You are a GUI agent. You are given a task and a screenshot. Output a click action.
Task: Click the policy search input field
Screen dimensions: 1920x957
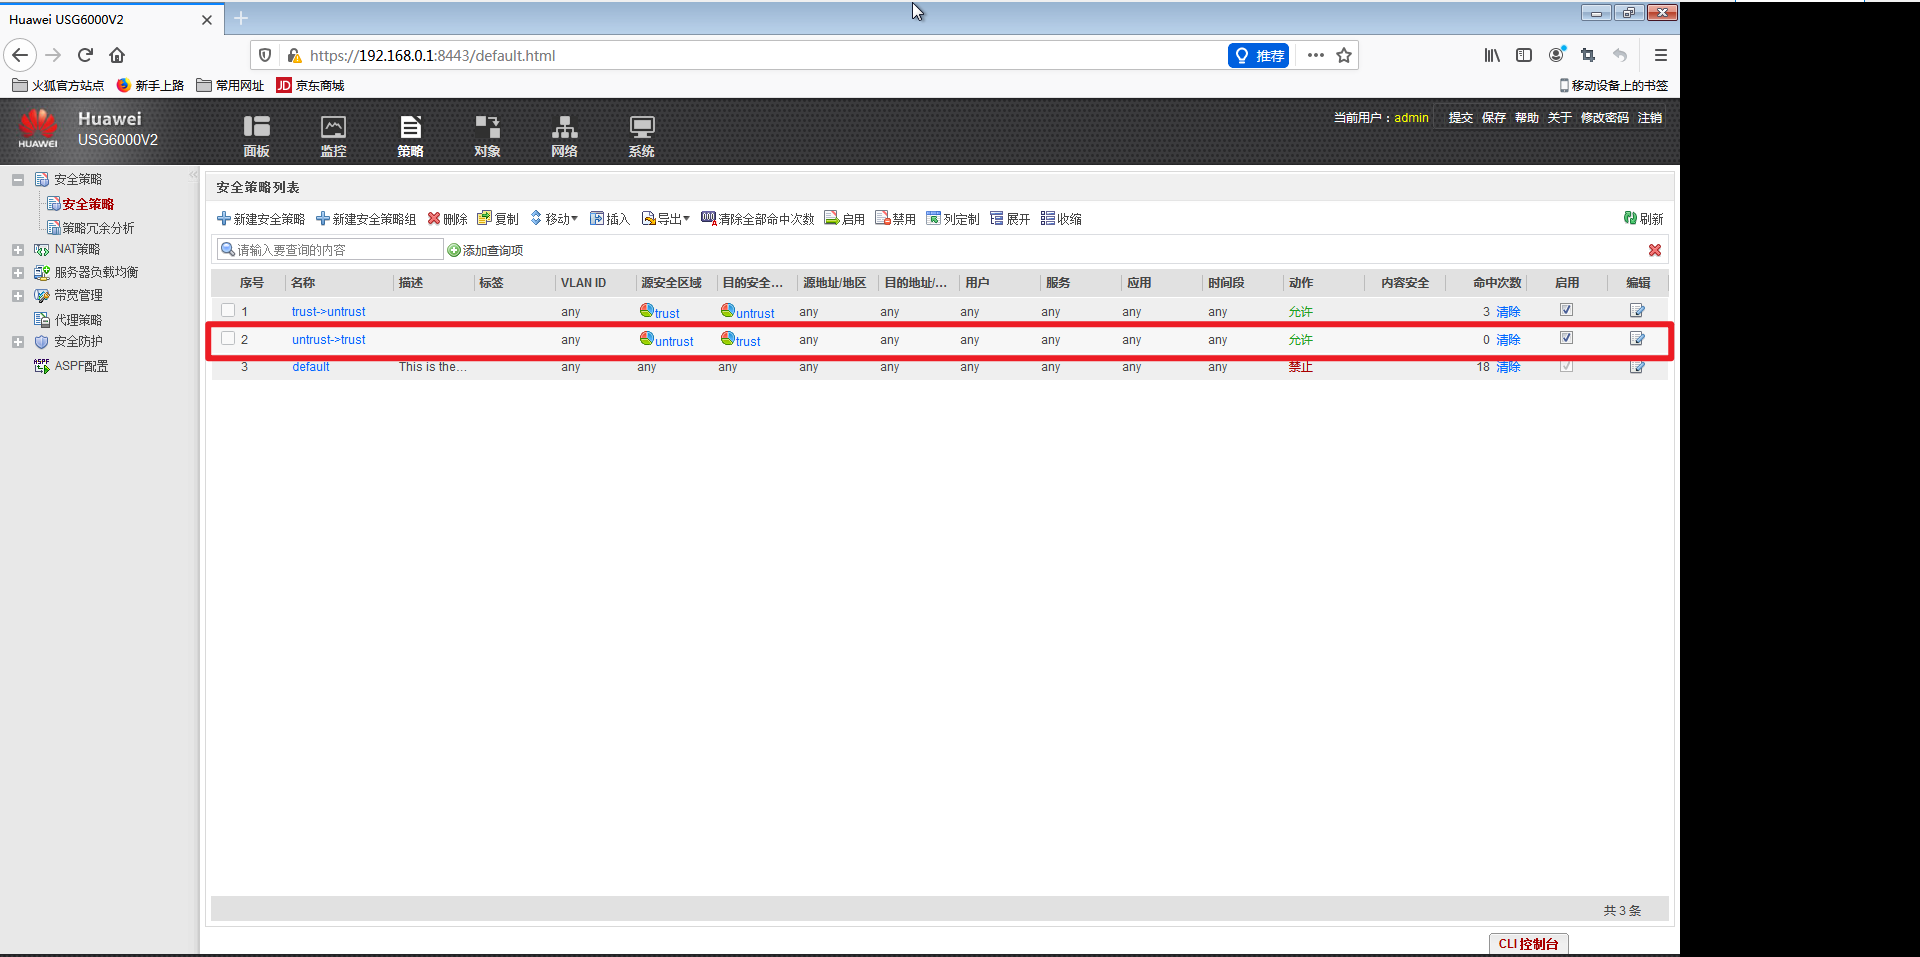pyautogui.click(x=330, y=250)
